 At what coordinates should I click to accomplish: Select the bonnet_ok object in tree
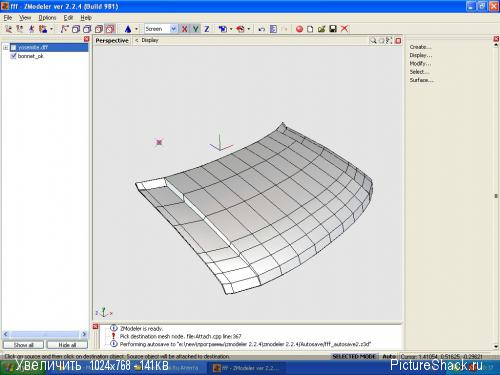(30, 56)
